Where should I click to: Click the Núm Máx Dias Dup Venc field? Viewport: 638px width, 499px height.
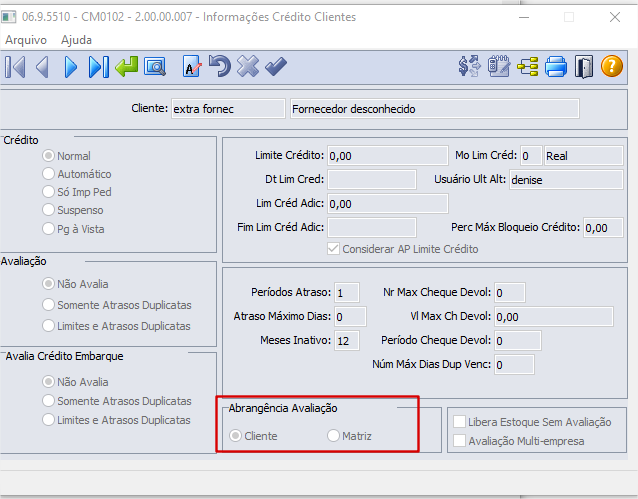514,364
